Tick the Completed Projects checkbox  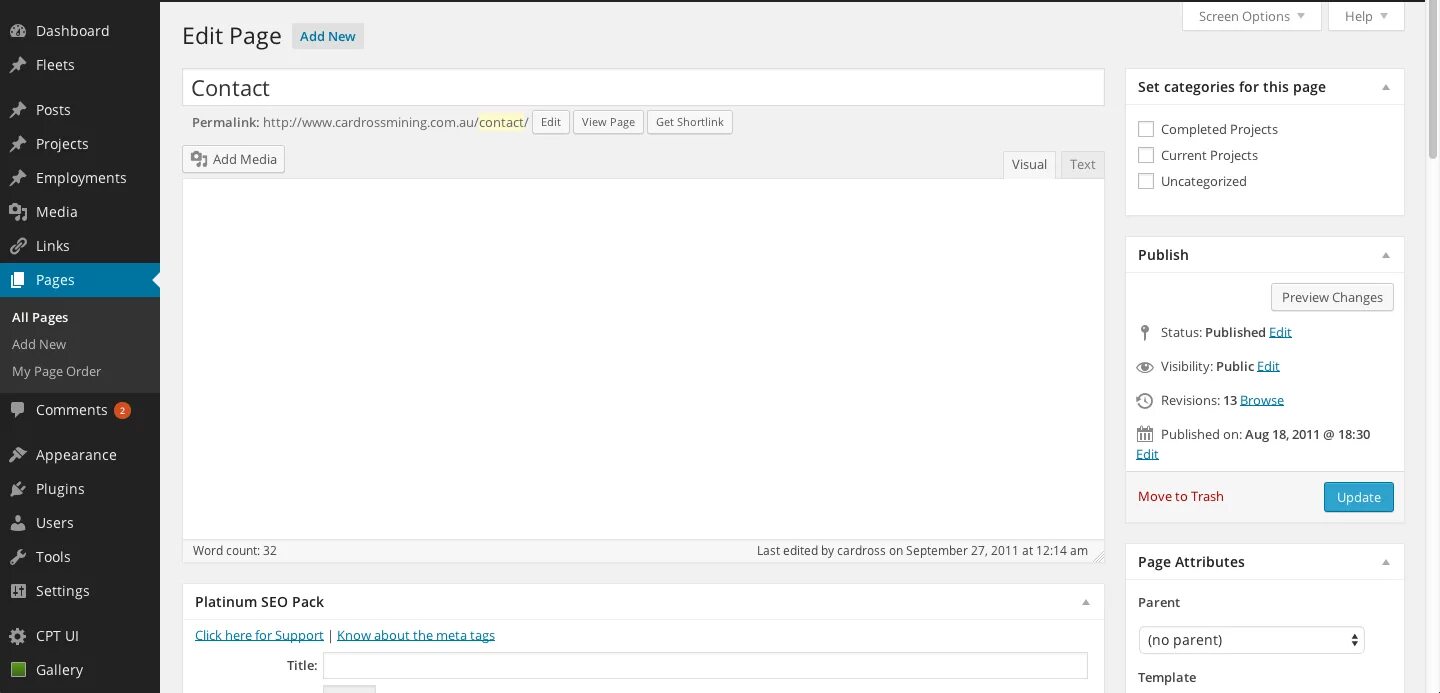click(1146, 129)
